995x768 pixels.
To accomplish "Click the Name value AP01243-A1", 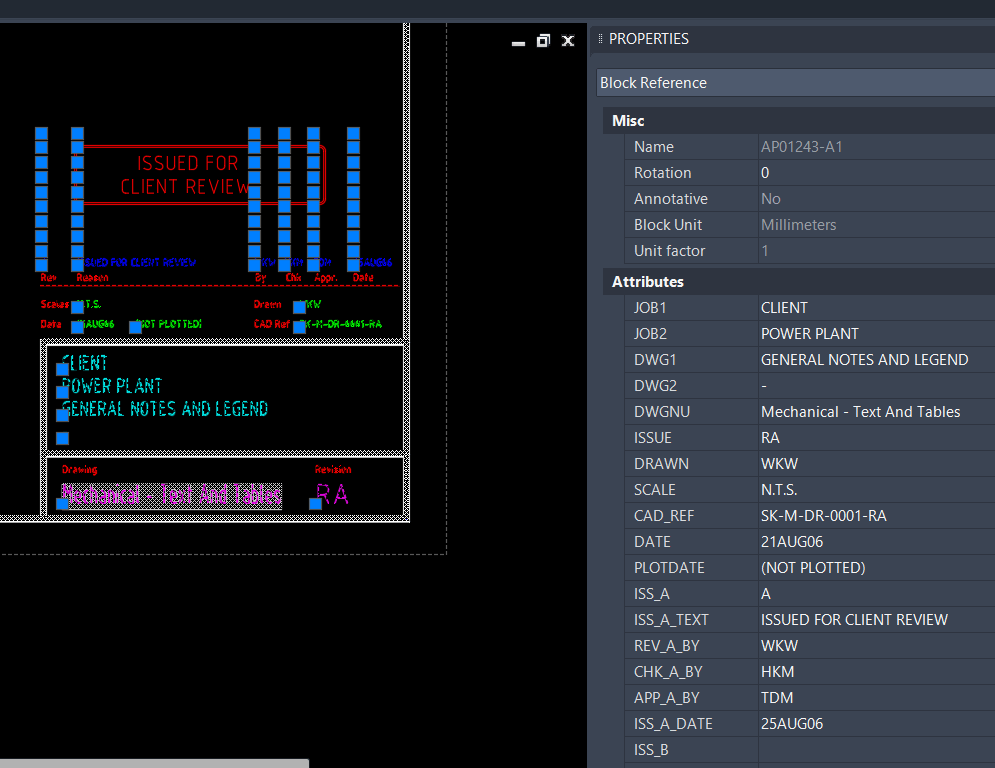I will 801,147.
